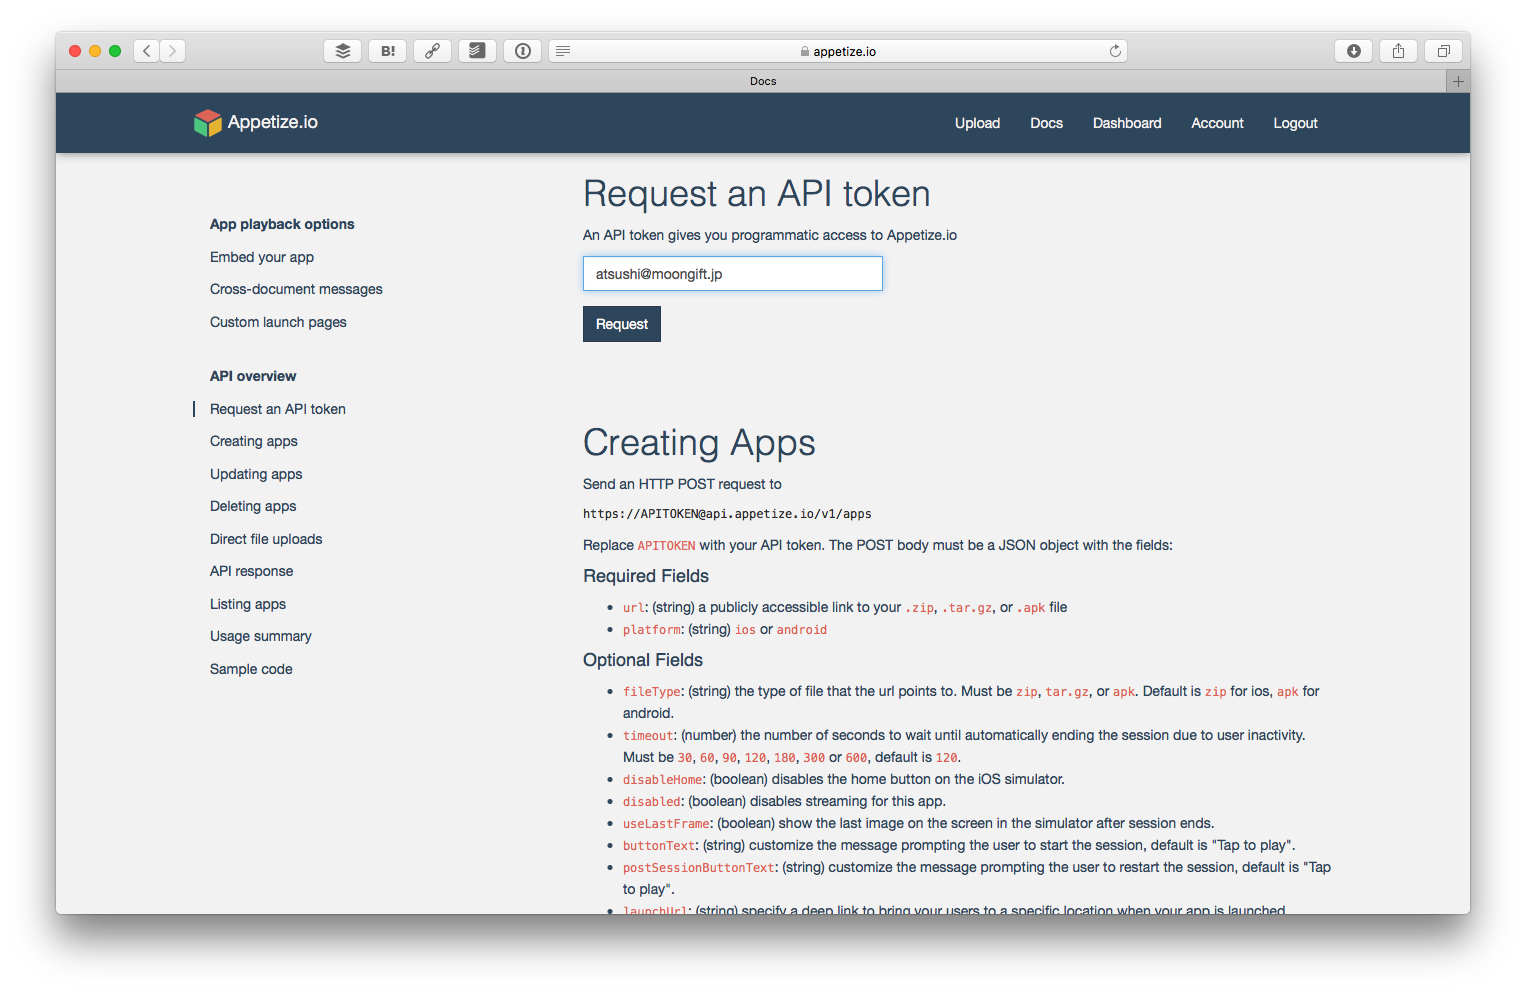Jump to Deleting apps in sidebar
1526x994 pixels.
(x=253, y=506)
